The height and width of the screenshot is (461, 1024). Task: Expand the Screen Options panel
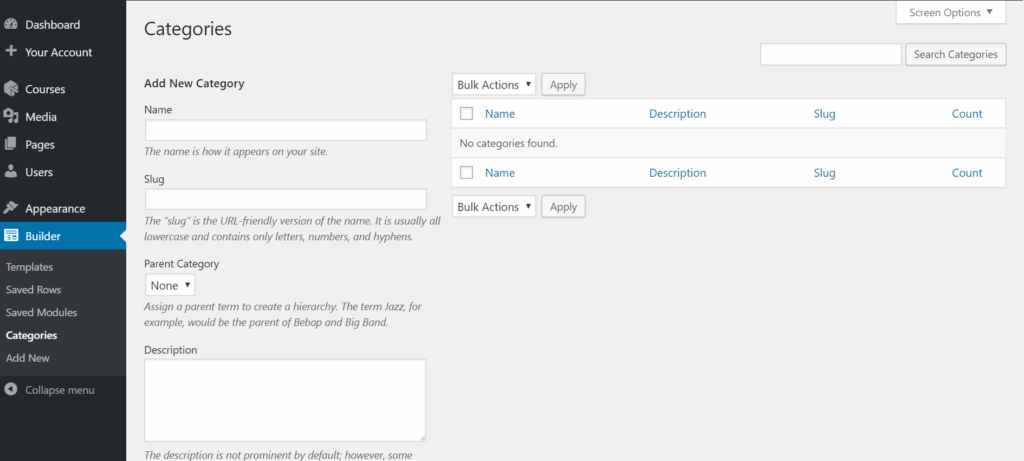[x=951, y=13]
